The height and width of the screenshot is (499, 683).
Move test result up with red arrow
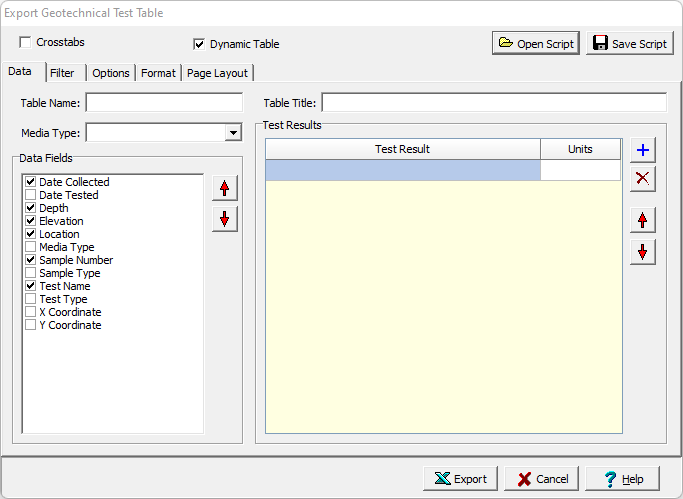click(x=643, y=221)
